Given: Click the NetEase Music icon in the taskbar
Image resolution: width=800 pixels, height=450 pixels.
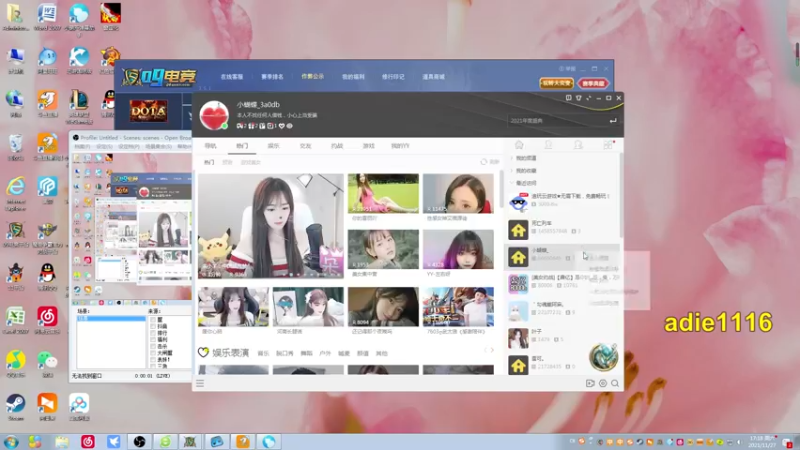Looking at the screenshot, I should pos(88,441).
